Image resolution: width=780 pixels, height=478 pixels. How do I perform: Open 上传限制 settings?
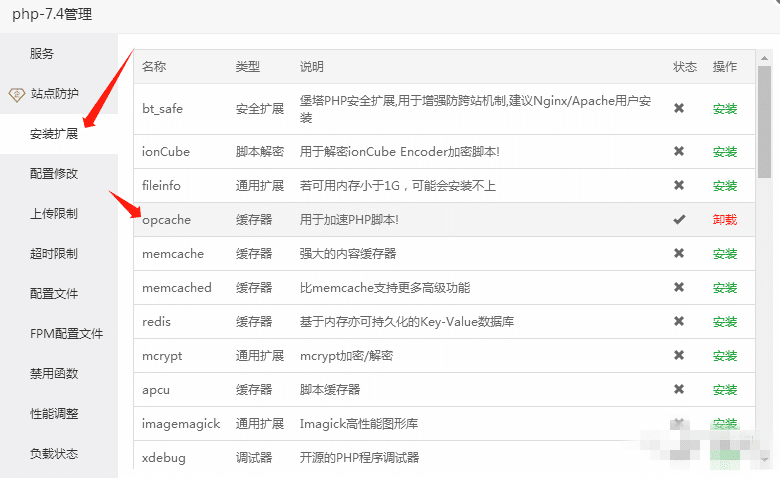[x=54, y=214]
